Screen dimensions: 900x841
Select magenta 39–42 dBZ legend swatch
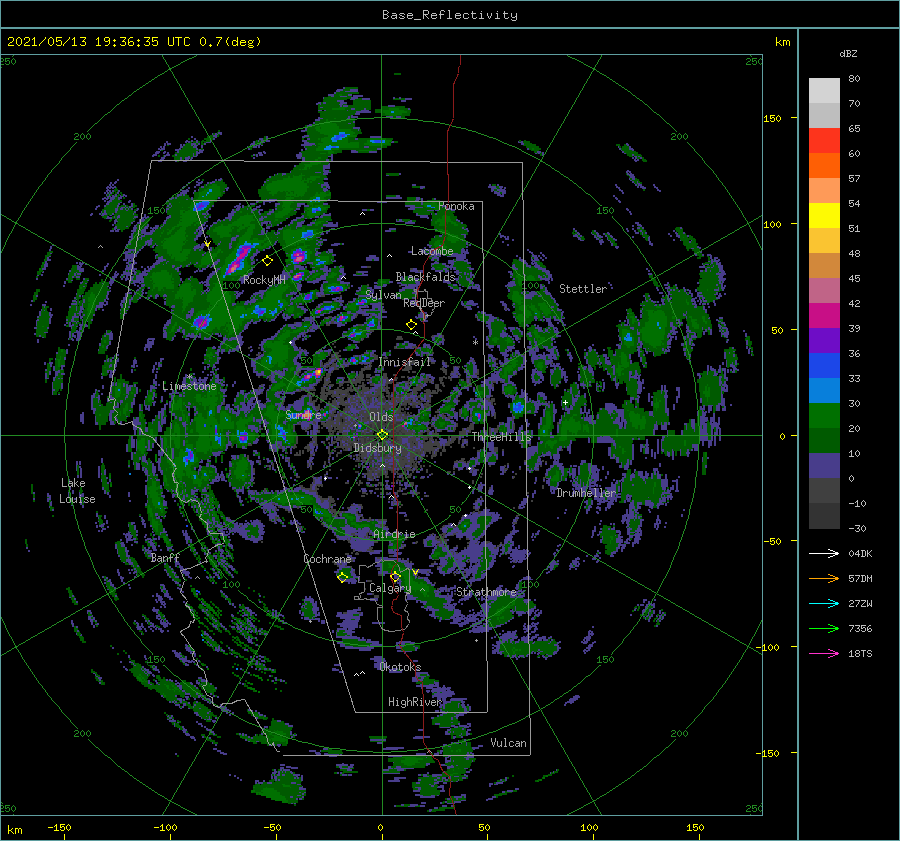click(824, 315)
